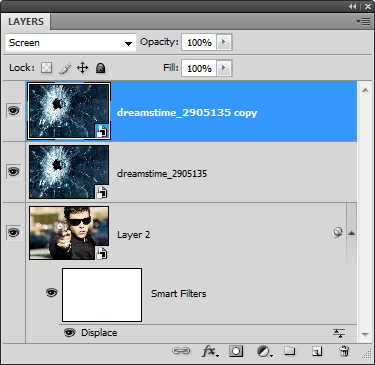
Task: Click the layer list scroll down arrow
Action: 365,334
